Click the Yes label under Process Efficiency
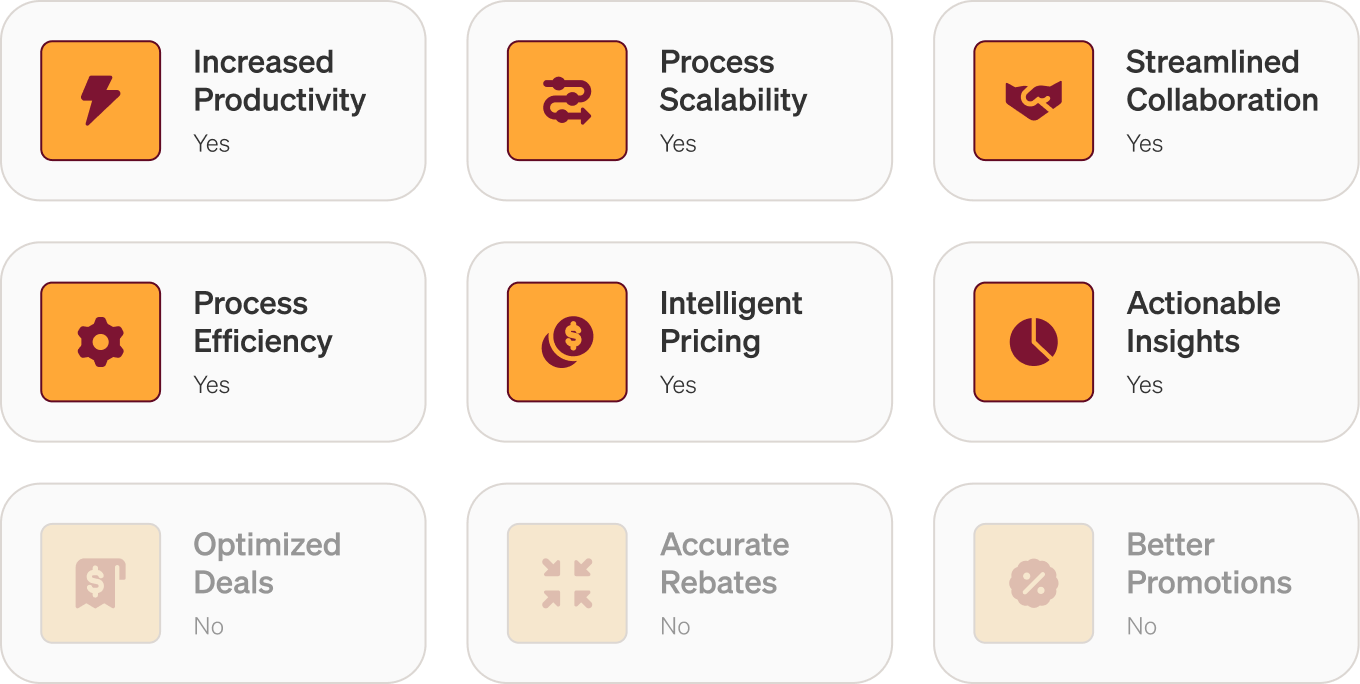This screenshot has height=684, width=1360. (x=212, y=385)
